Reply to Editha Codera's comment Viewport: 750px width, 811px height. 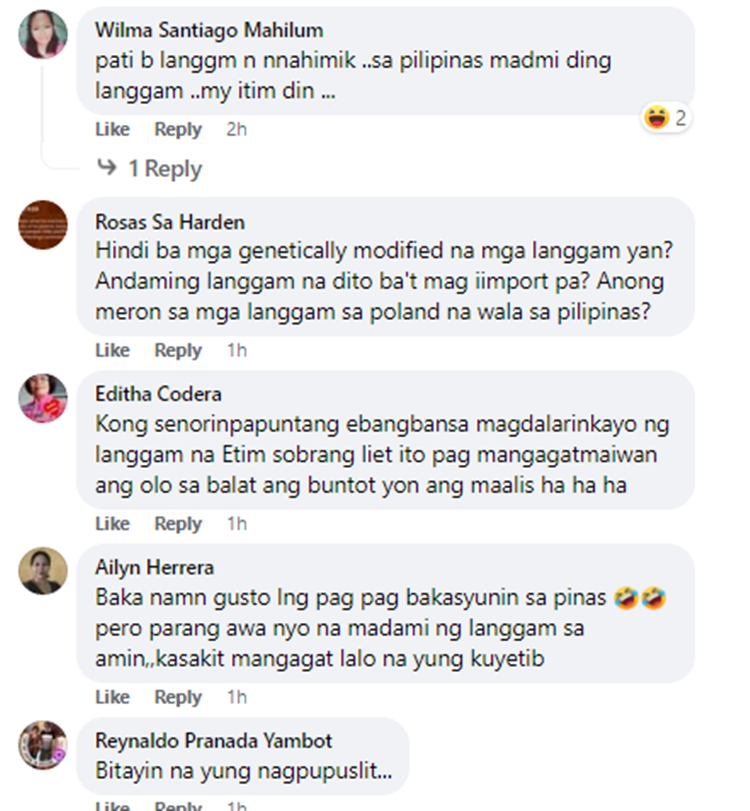point(178,523)
